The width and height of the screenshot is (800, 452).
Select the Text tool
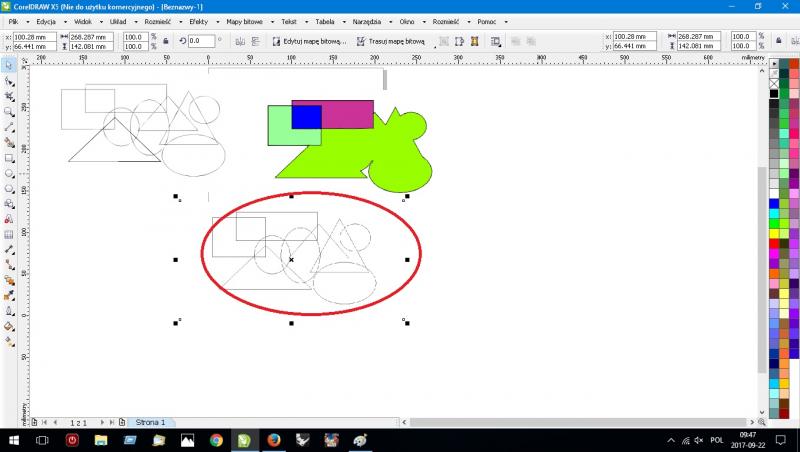(9, 218)
